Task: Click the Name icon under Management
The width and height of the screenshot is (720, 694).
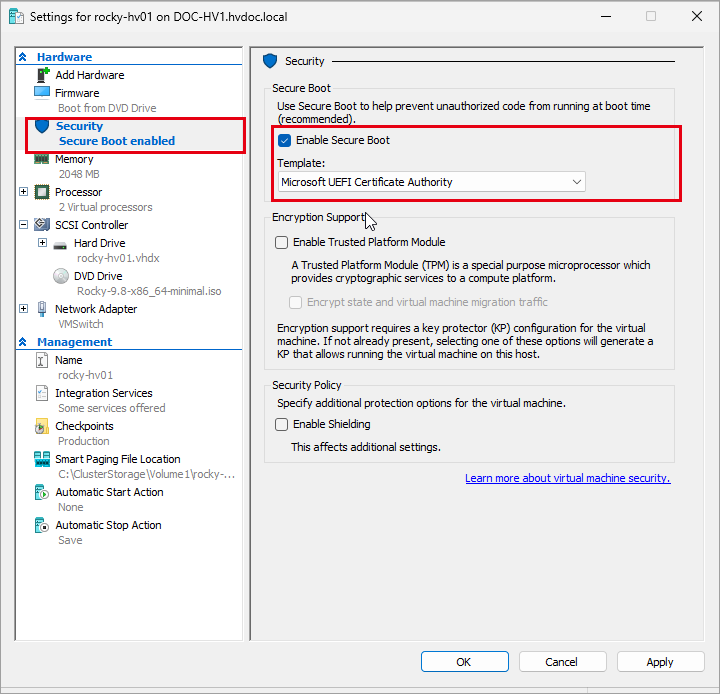Action: pyautogui.click(x=42, y=360)
